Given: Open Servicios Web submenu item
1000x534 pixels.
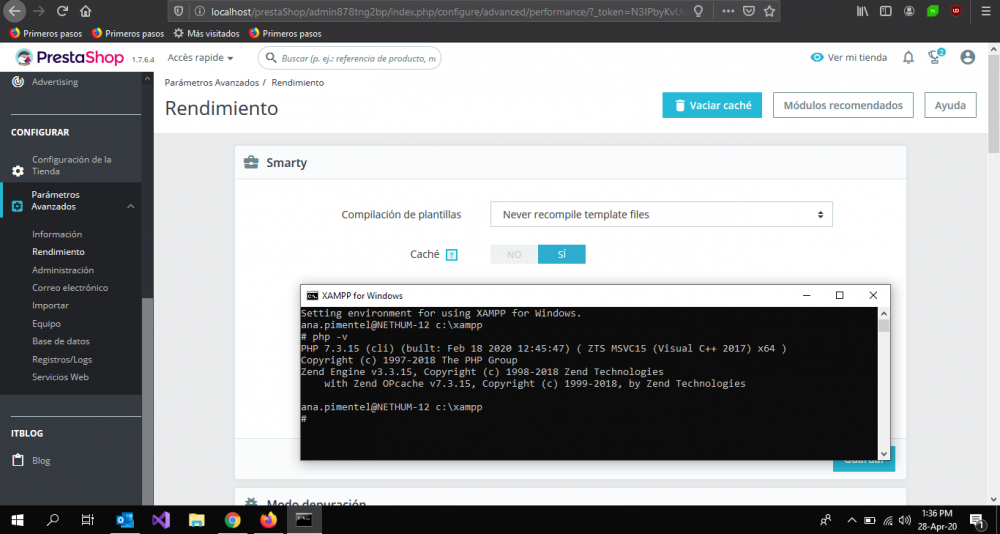Looking at the screenshot, I should tap(60, 377).
